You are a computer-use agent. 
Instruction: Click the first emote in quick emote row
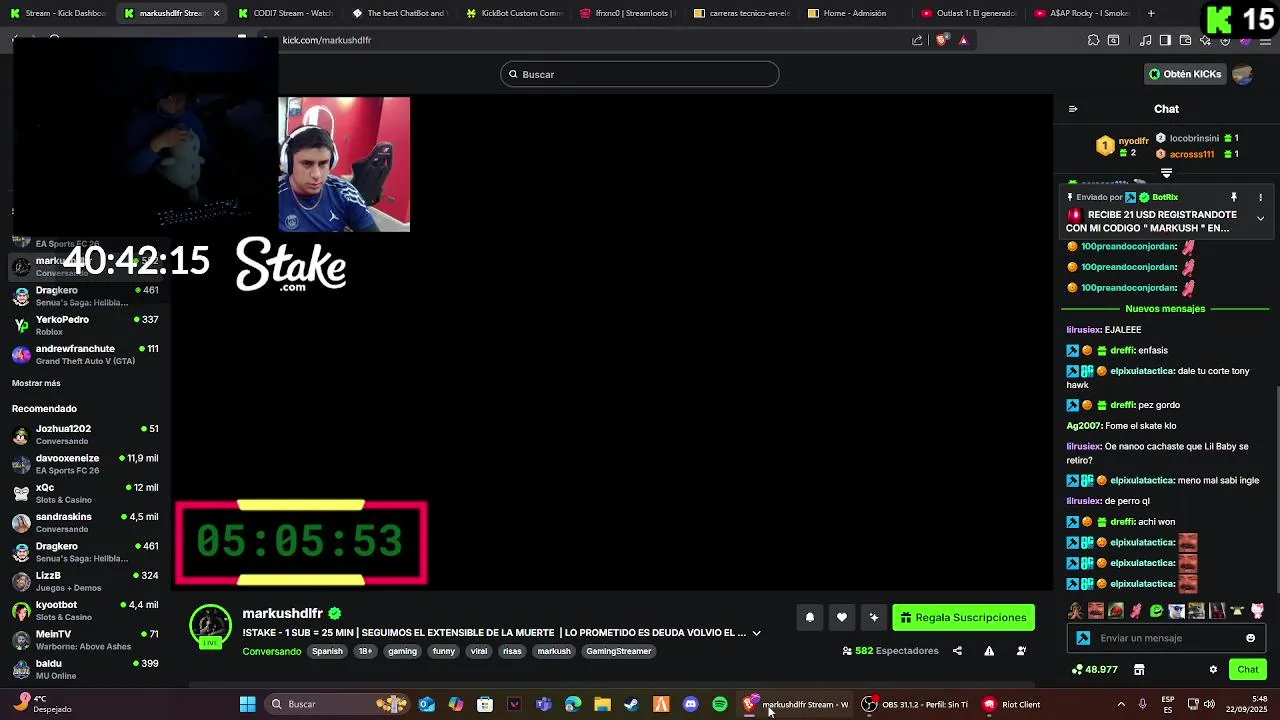point(1075,610)
